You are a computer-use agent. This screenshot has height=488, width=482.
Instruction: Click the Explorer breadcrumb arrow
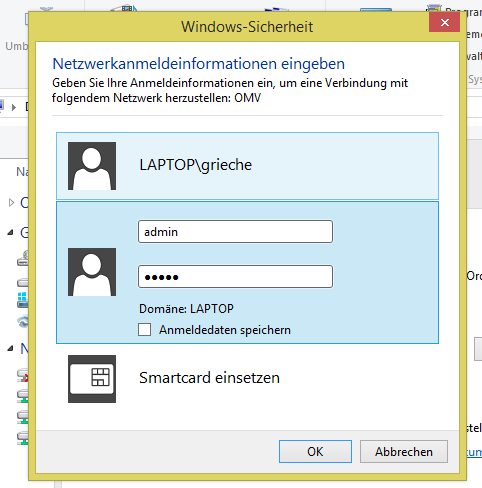pyautogui.click(x=14, y=107)
